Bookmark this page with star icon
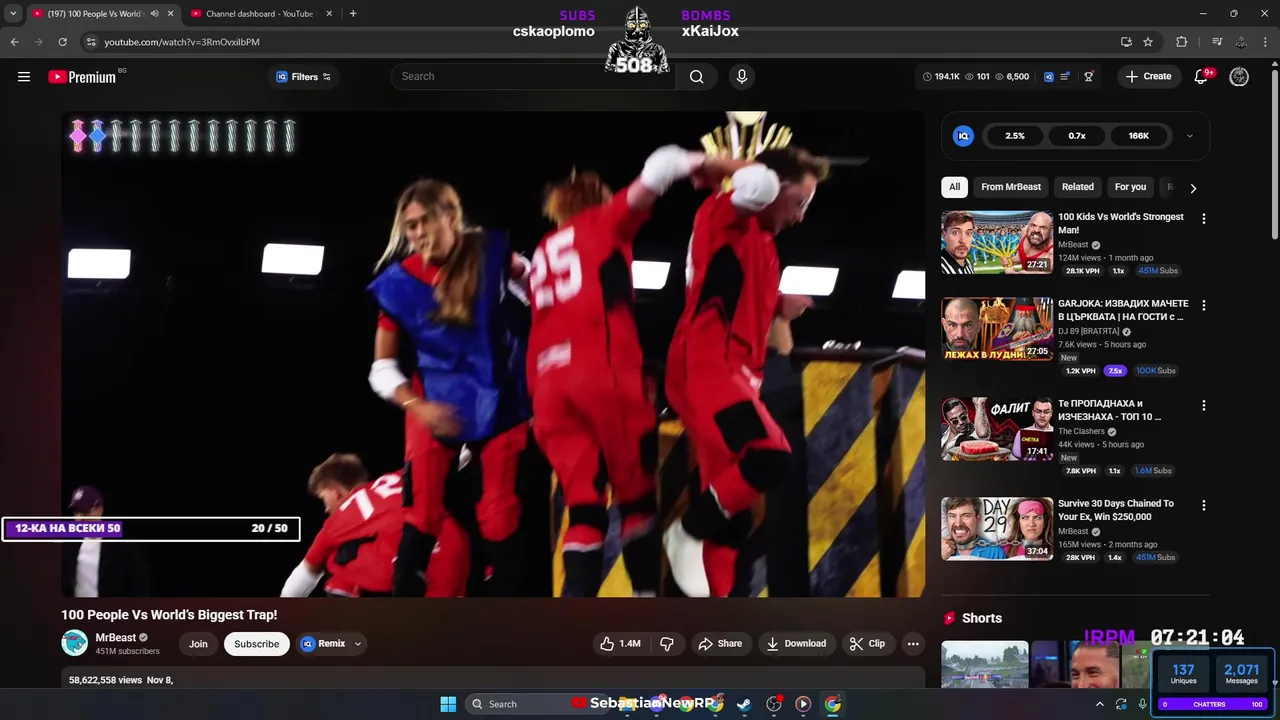 click(x=1148, y=42)
